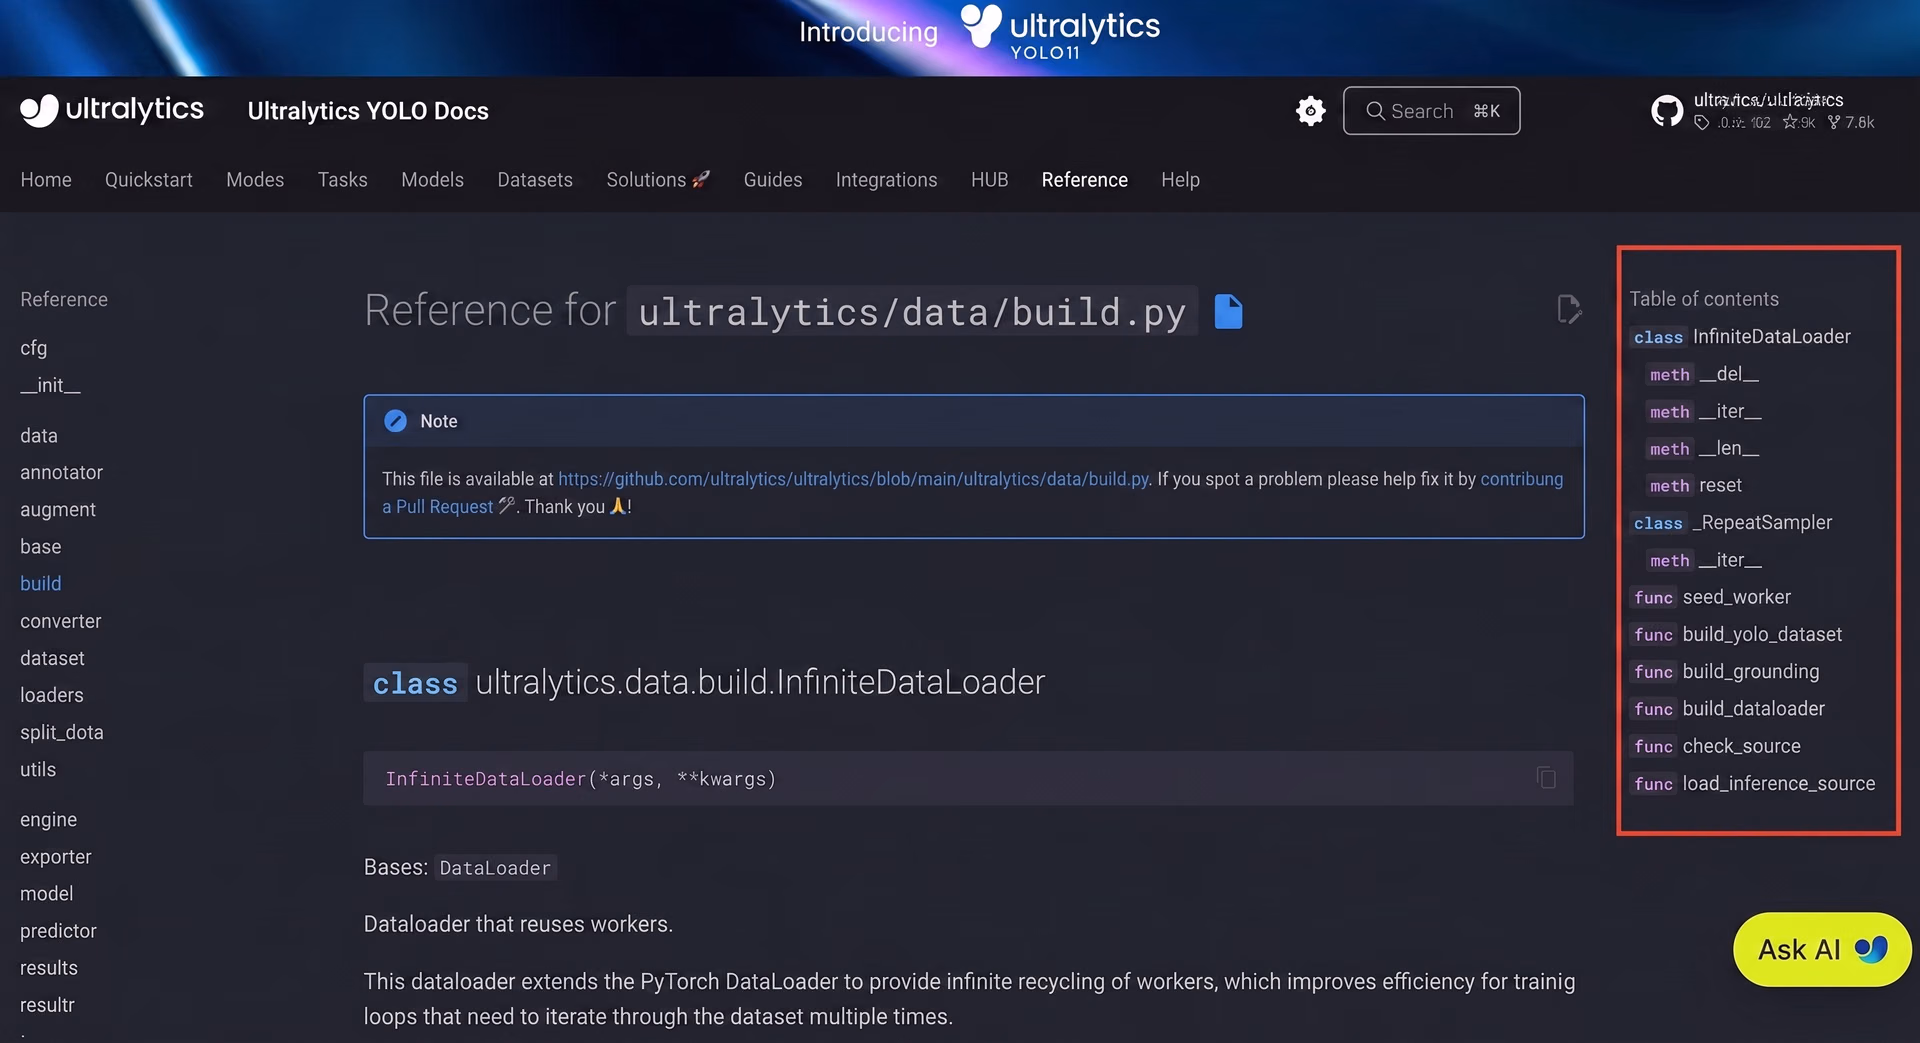Image resolution: width=1920 pixels, height=1043 pixels.
Task: Open the Help tab
Action: [x=1180, y=180]
